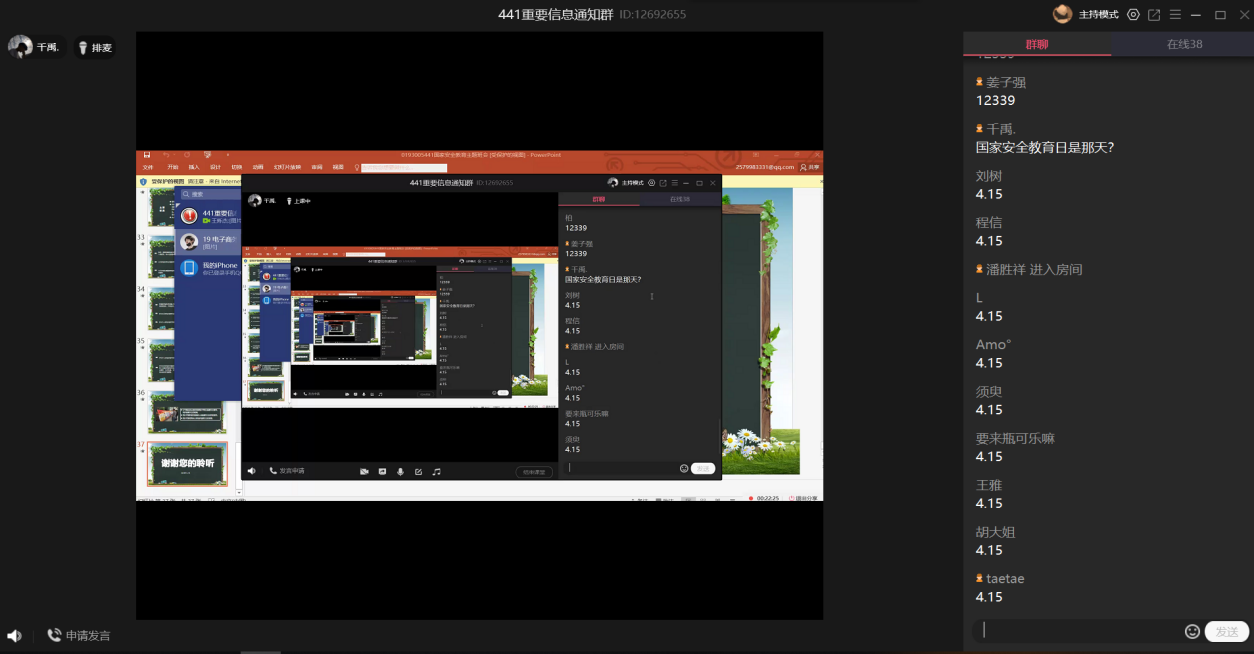The width and height of the screenshot is (1254, 654).
Task: Click the 排麦 microphone queue icon
Action: click(x=83, y=47)
